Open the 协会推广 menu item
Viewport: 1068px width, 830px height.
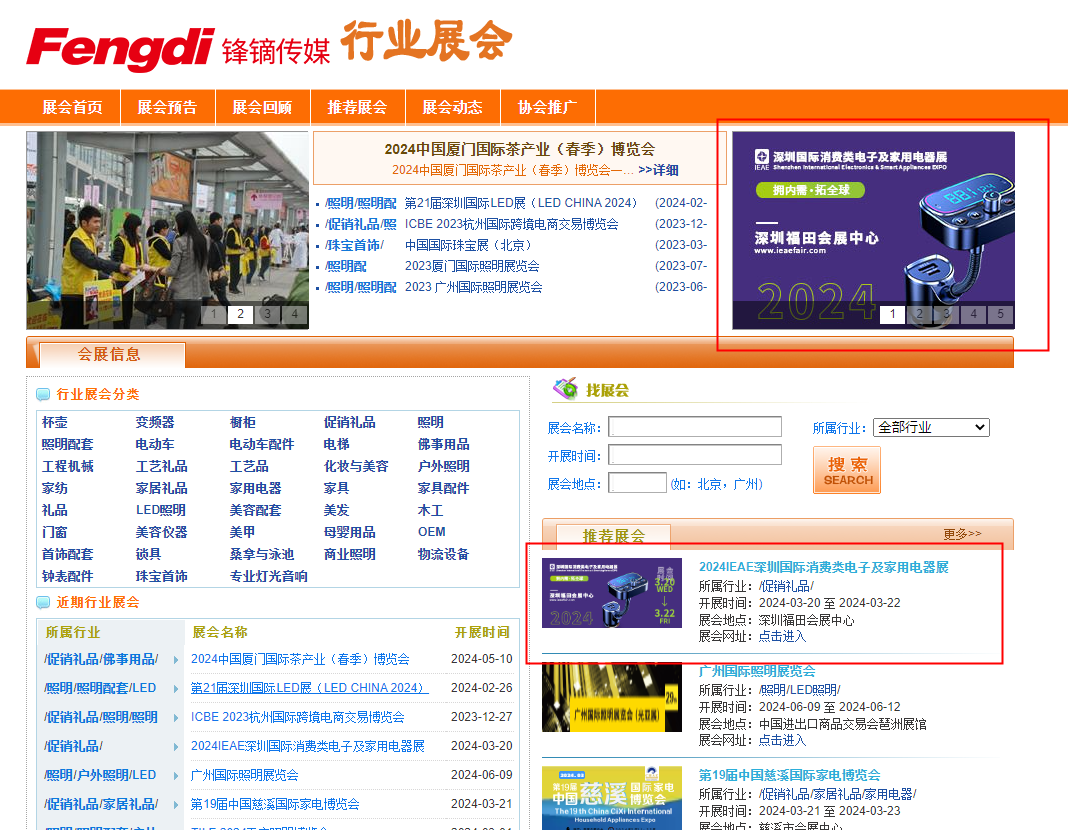(x=548, y=107)
